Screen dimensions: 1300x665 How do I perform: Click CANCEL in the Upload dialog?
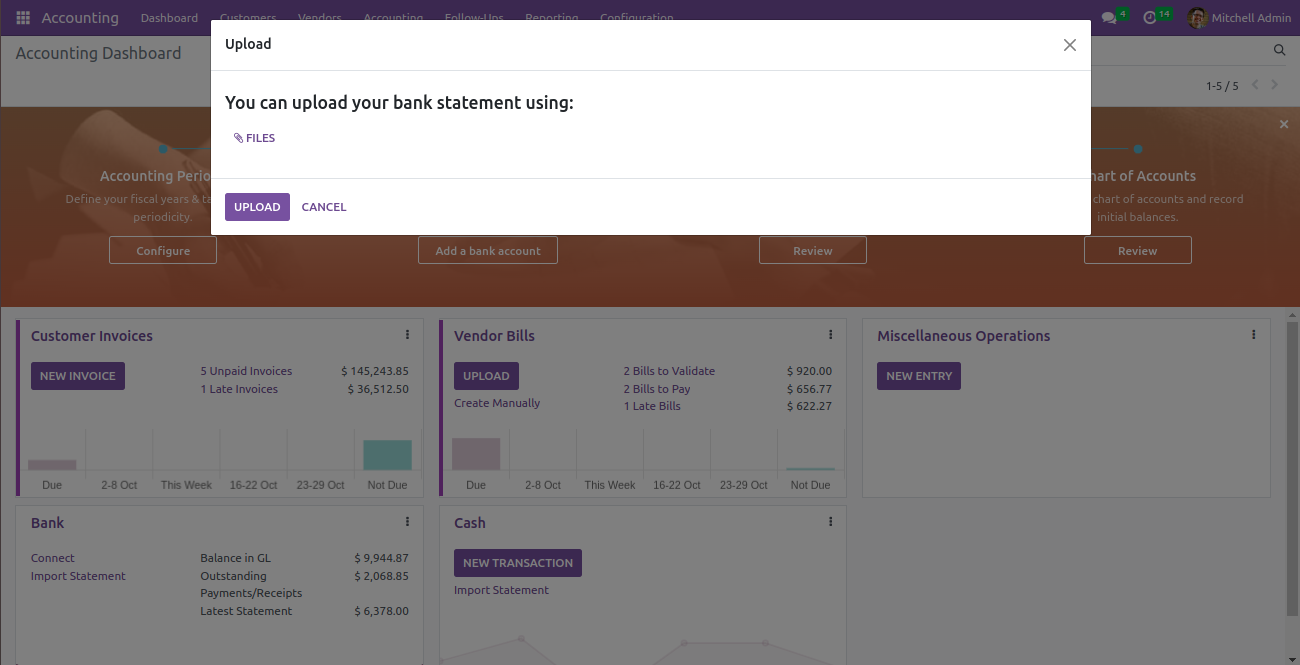[324, 207]
